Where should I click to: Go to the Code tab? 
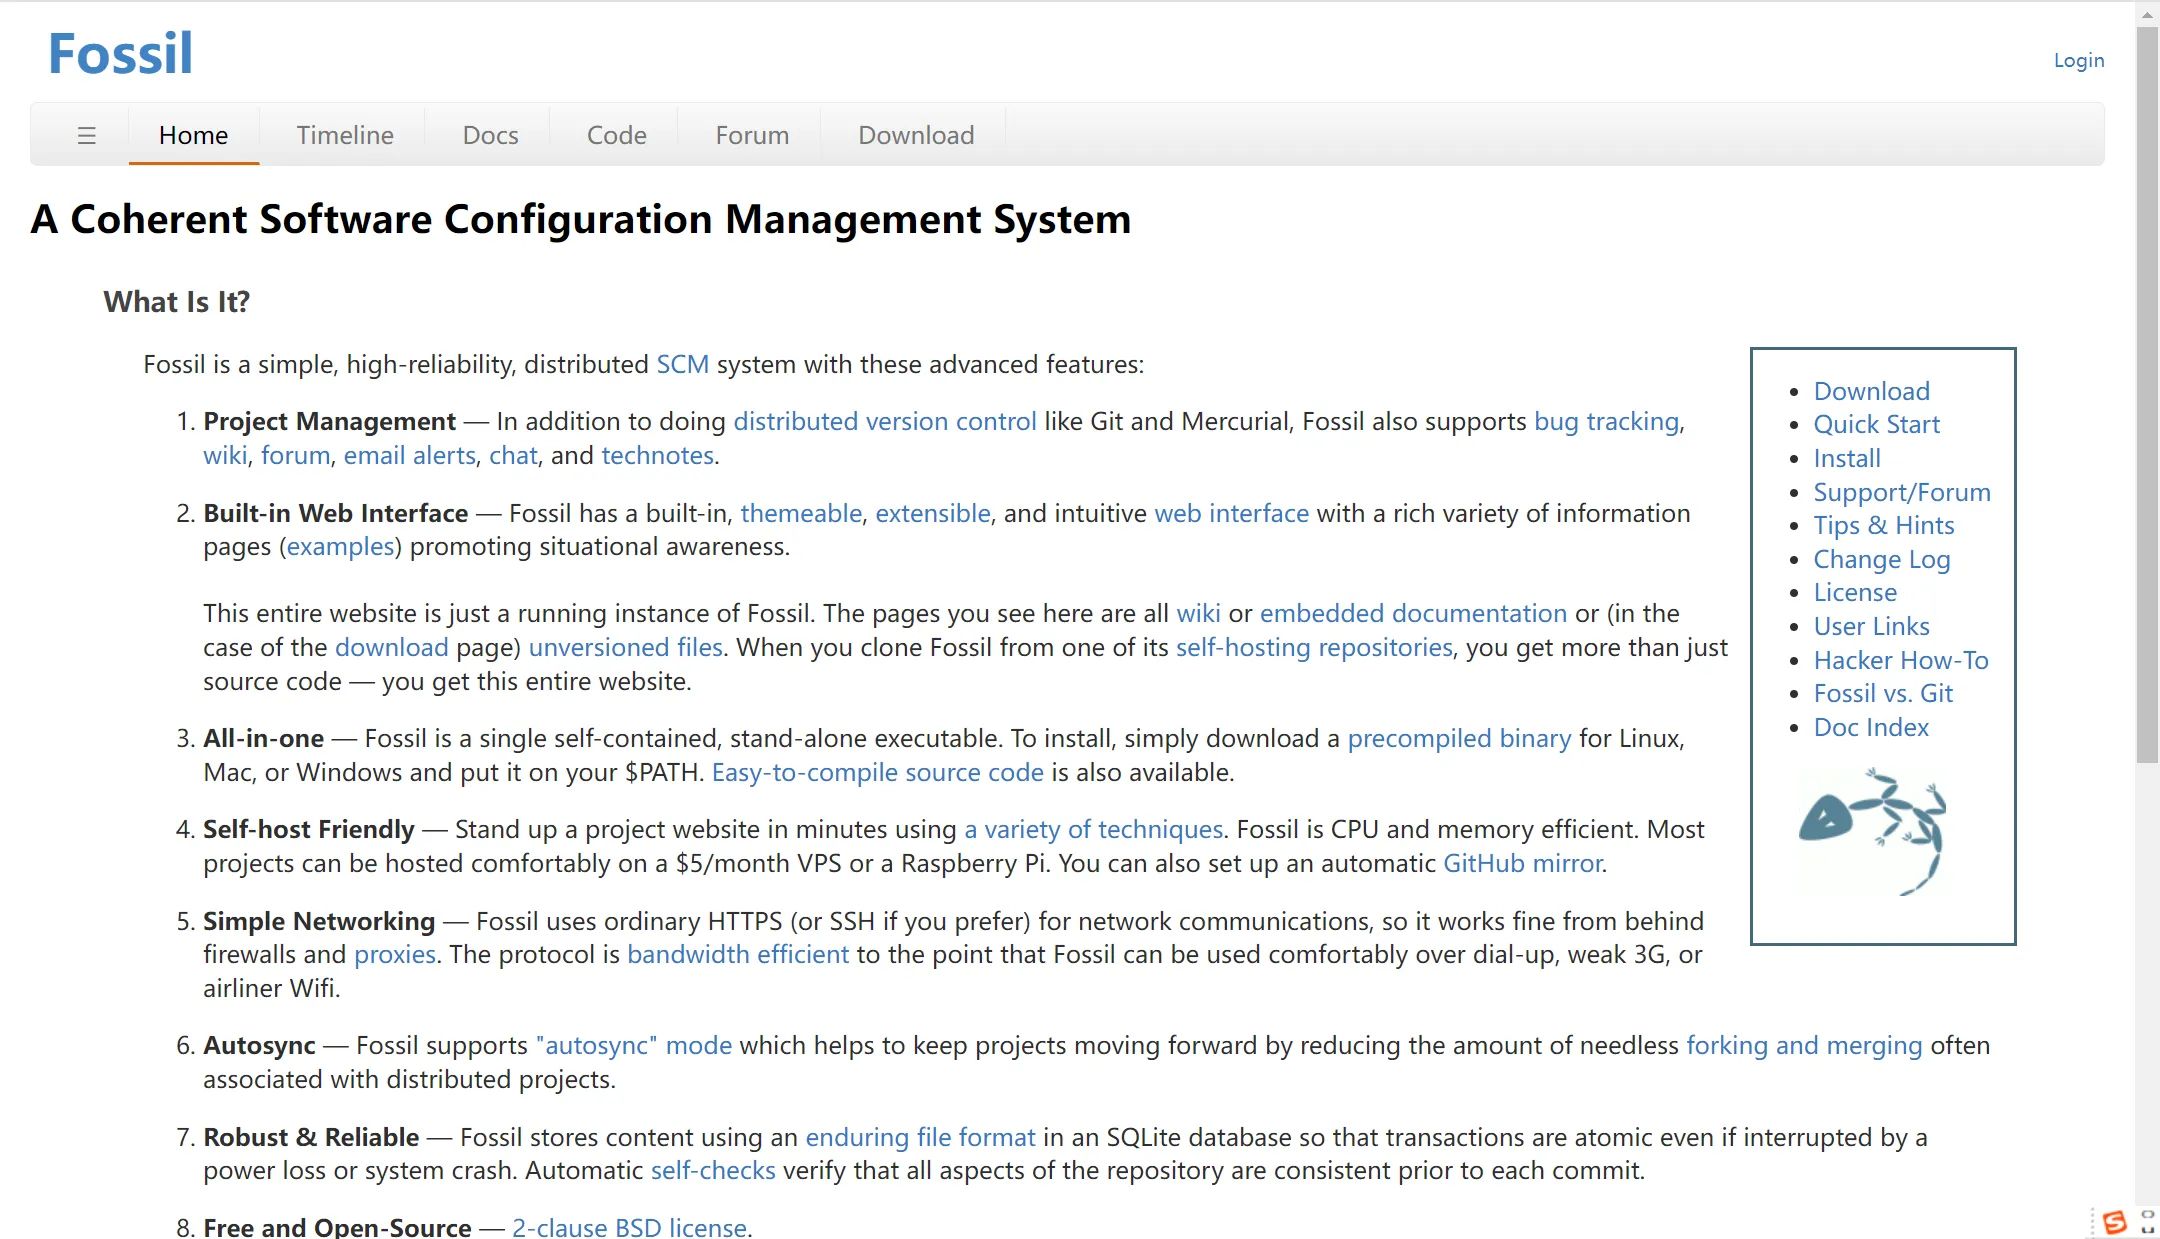(x=616, y=135)
